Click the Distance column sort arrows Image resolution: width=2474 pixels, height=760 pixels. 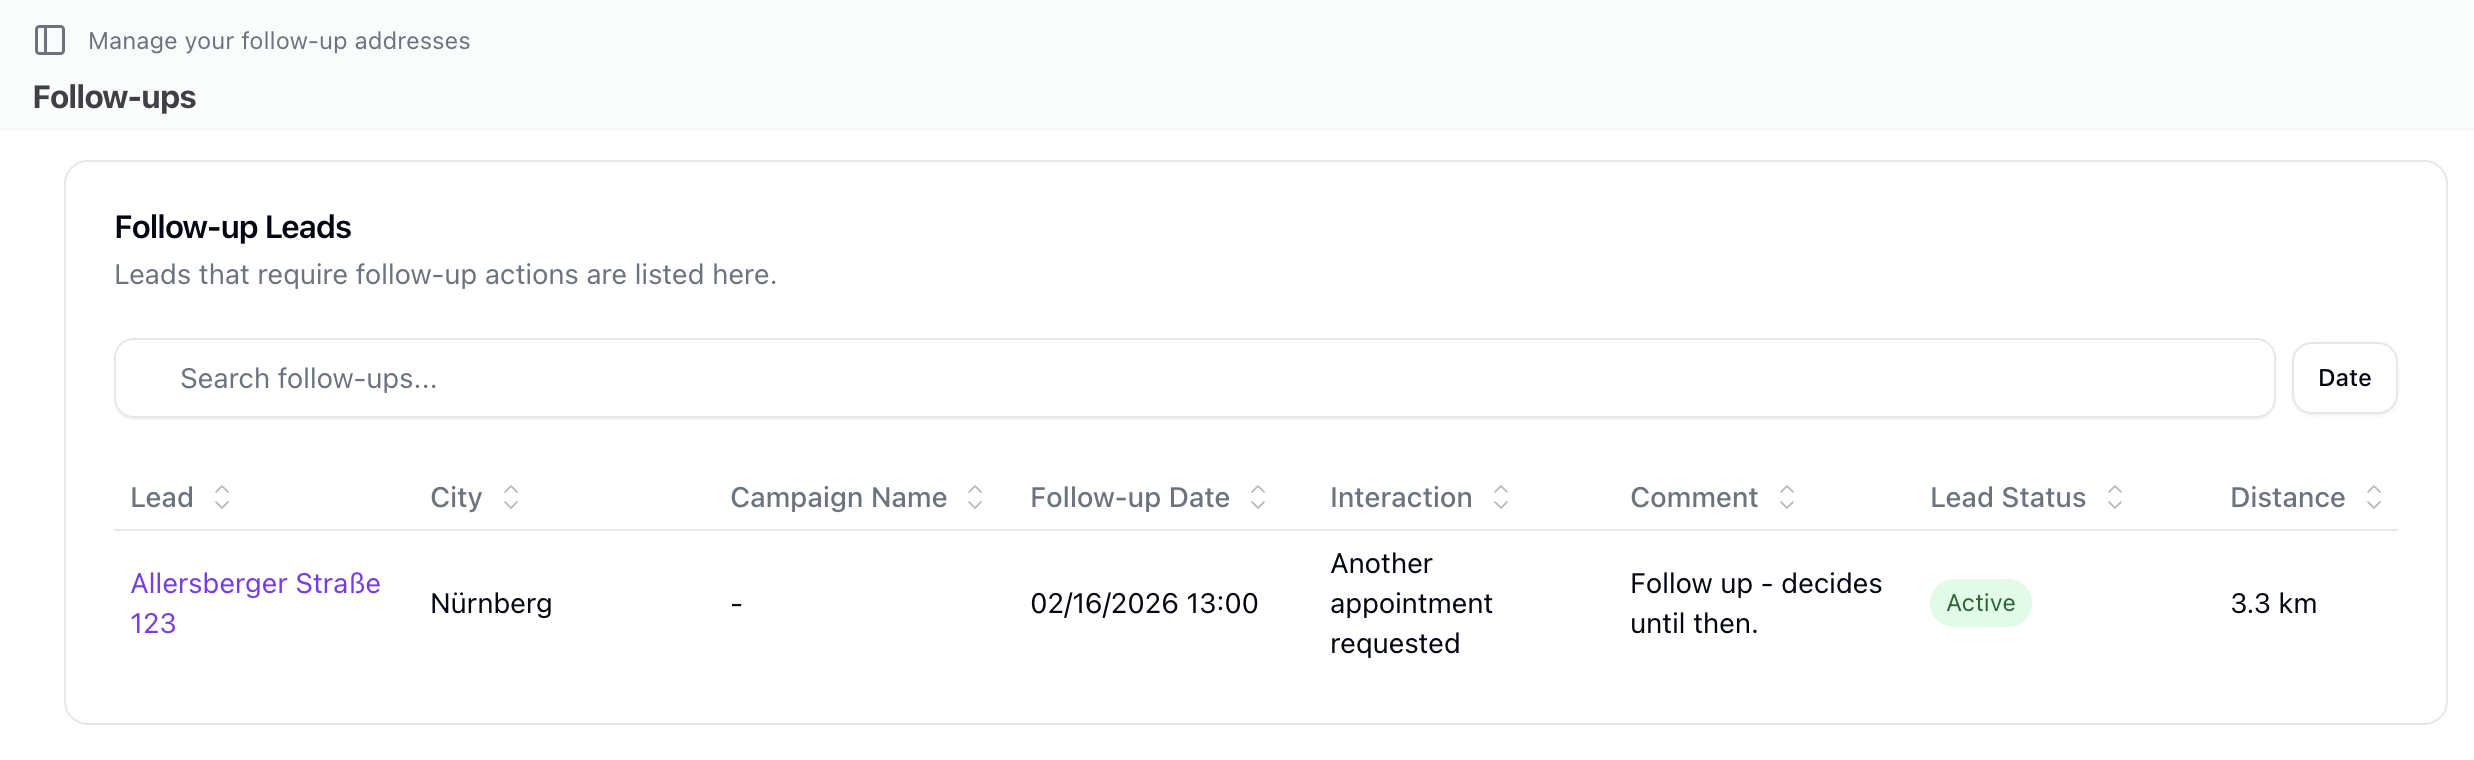click(2374, 497)
